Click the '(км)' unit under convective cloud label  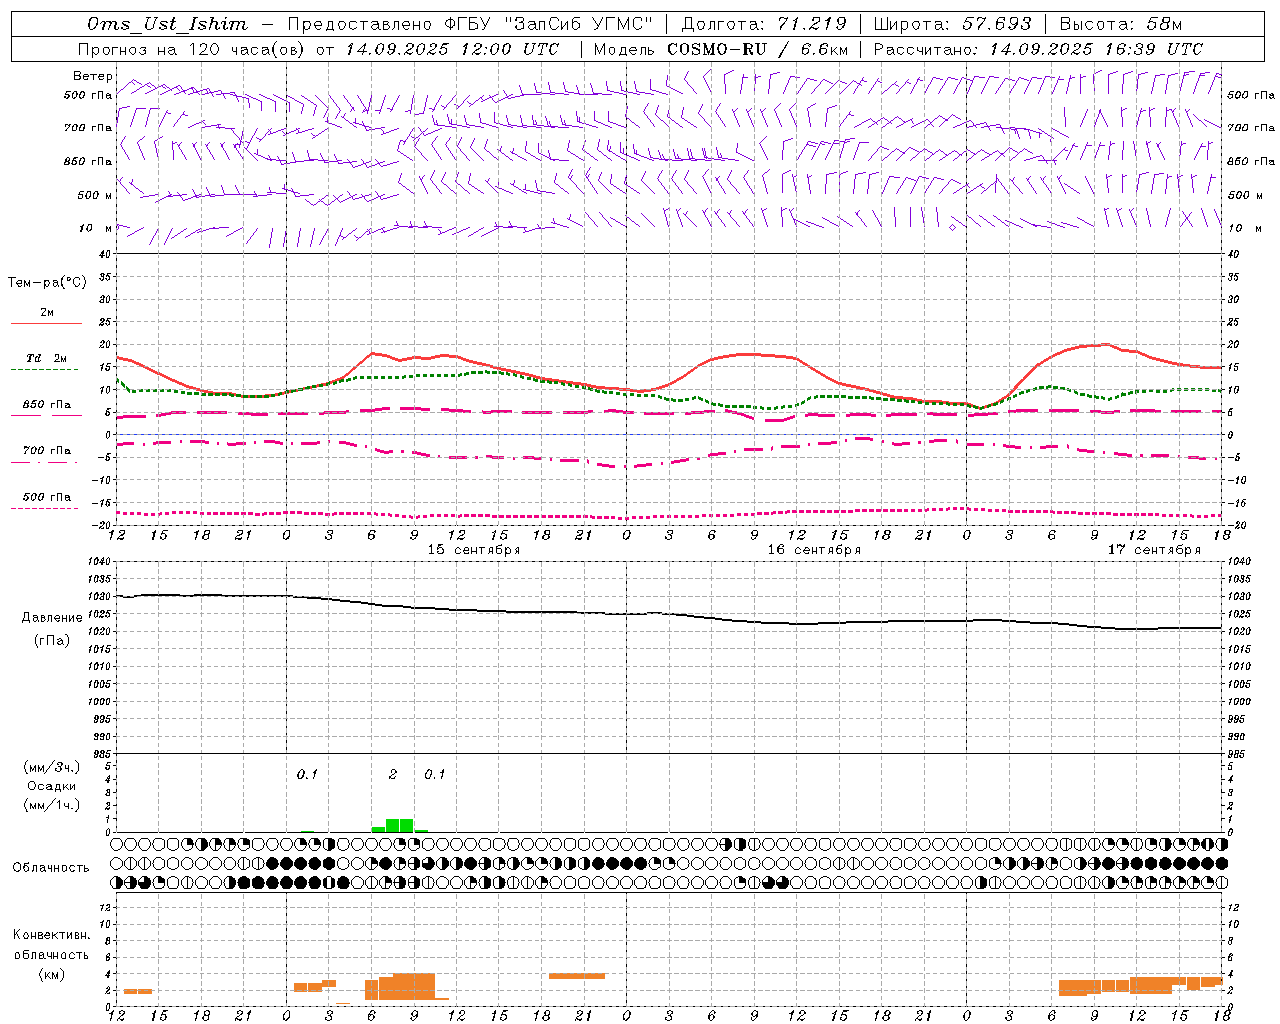[x=52, y=974]
